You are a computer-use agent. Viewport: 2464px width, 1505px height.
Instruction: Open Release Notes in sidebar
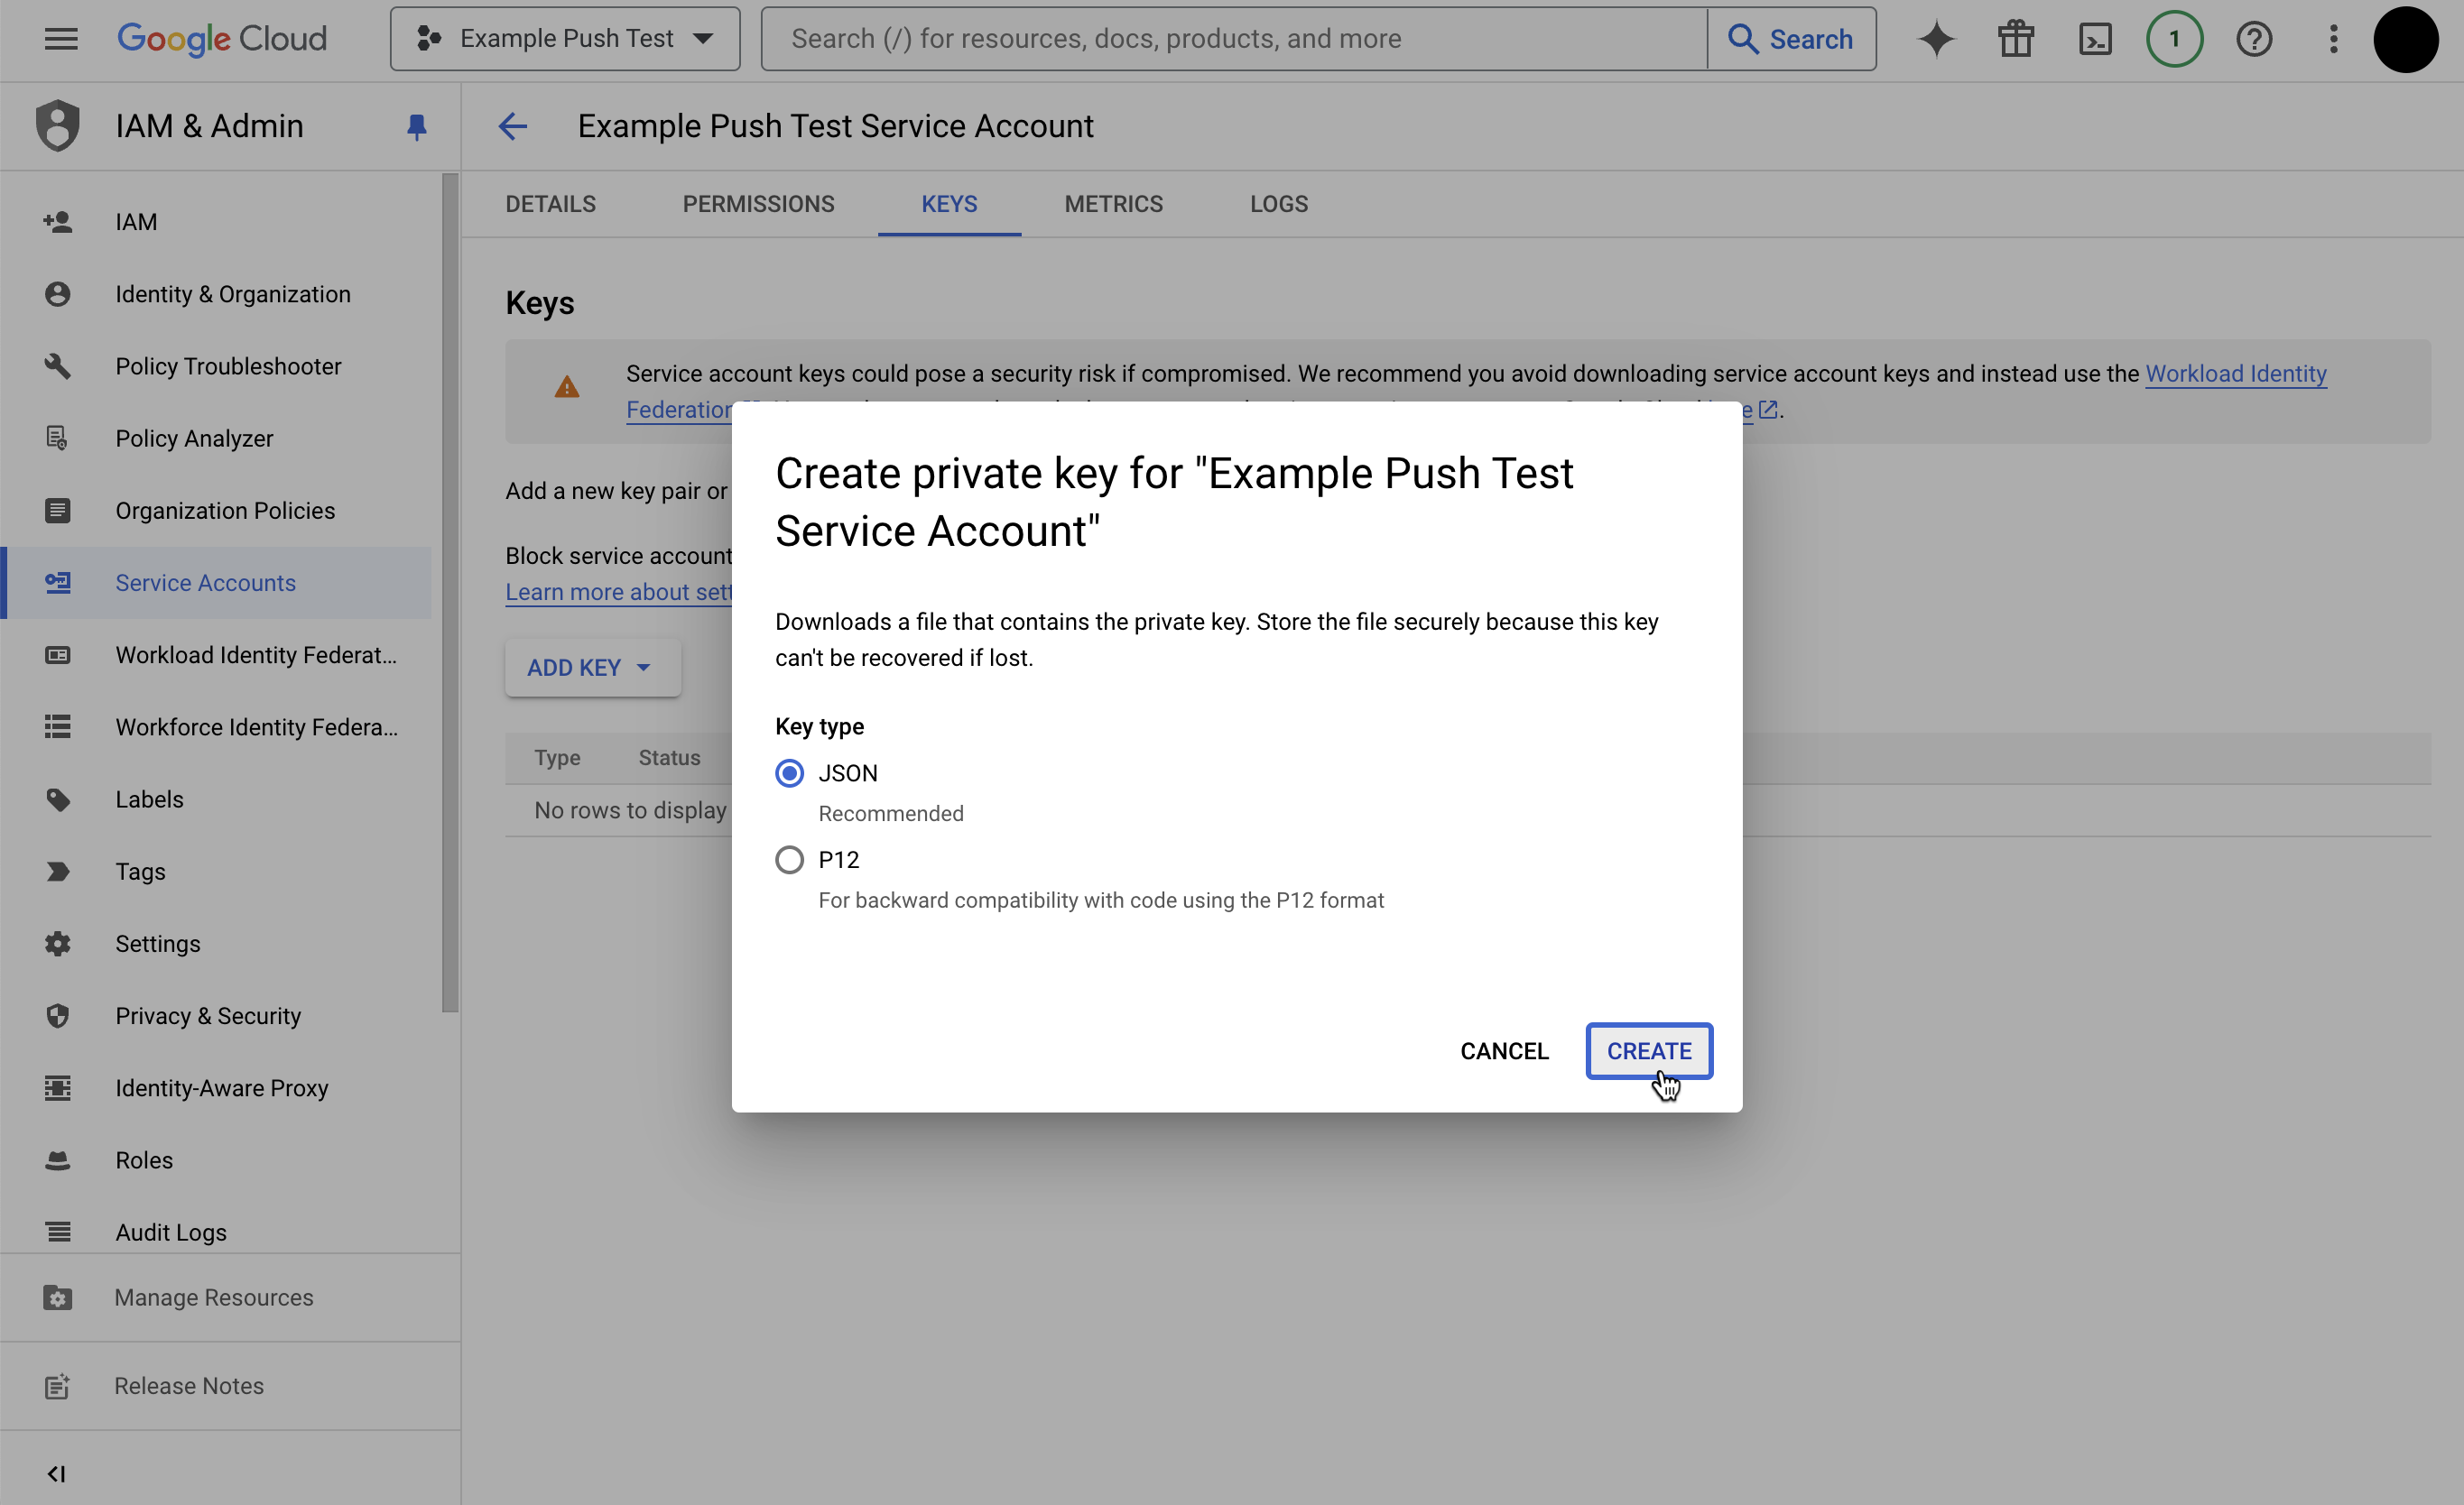(230, 1386)
